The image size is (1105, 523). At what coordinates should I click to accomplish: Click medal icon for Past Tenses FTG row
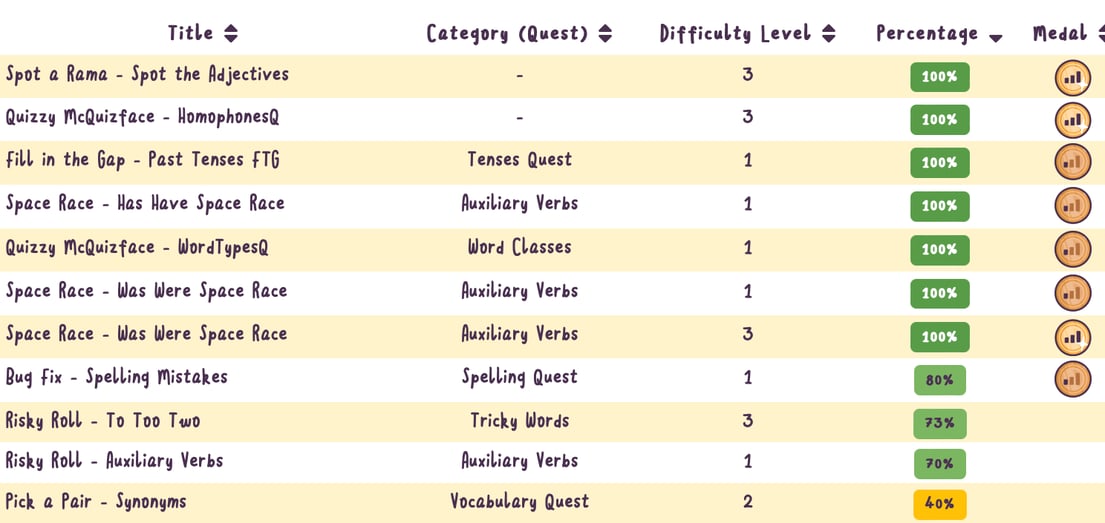(x=1073, y=162)
